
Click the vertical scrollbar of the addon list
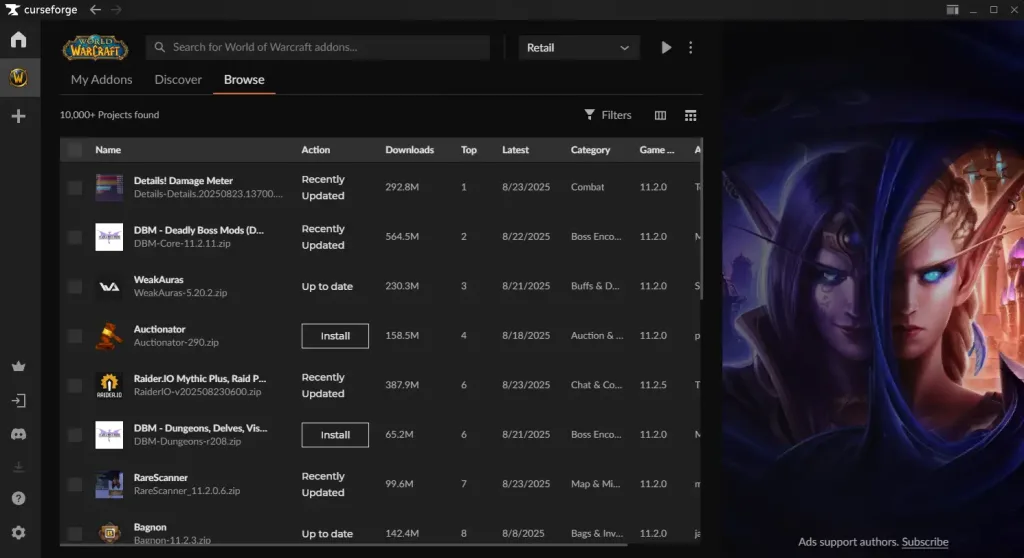701,219
